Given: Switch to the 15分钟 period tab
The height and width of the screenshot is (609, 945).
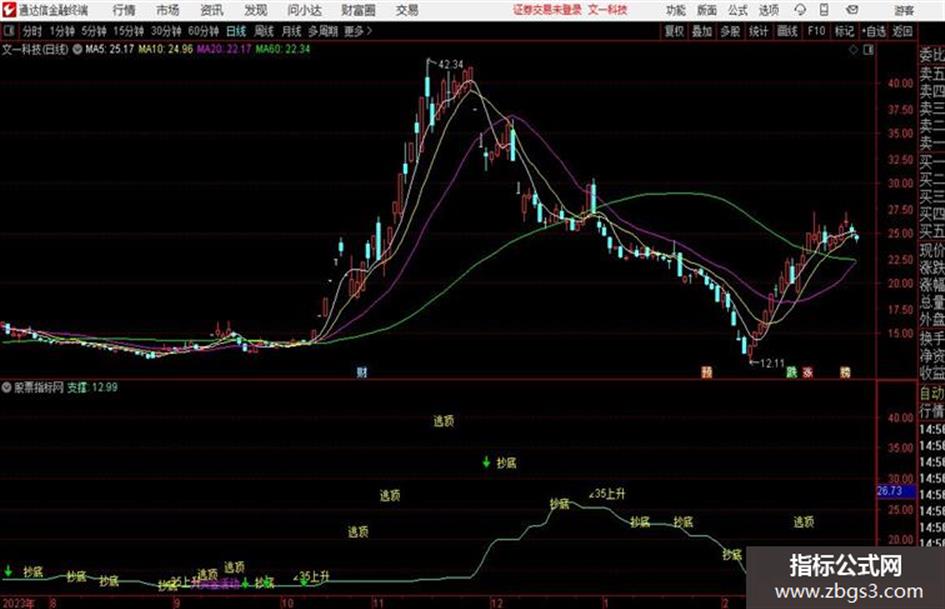Looking at the screenshot, I should tap(129, 31).
